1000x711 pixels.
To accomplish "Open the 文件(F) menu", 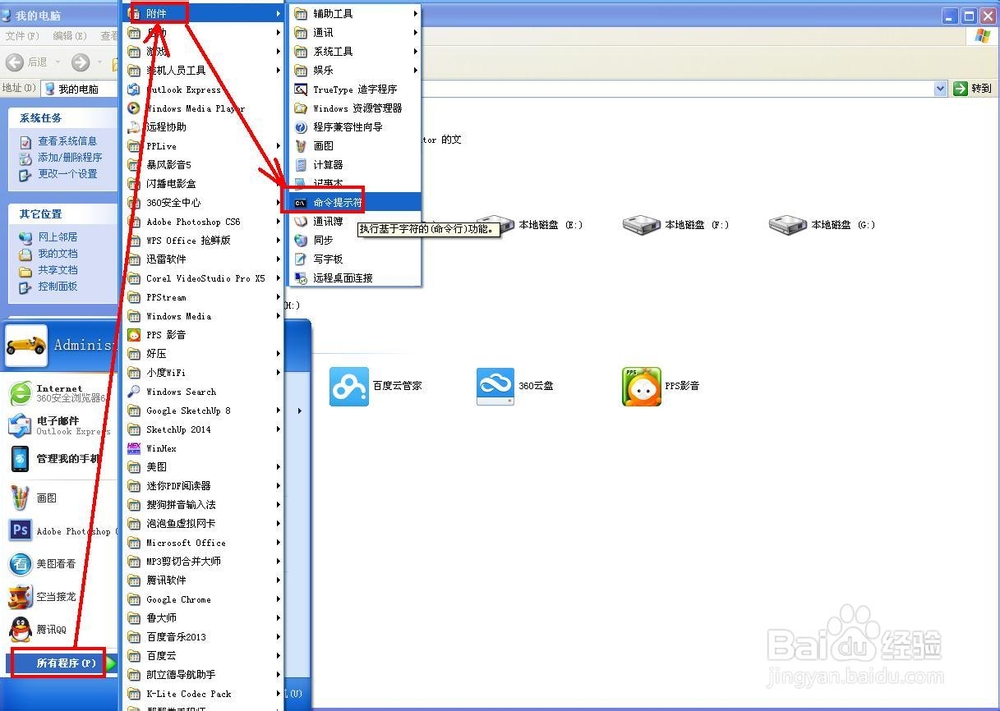I will pos(22,36).
